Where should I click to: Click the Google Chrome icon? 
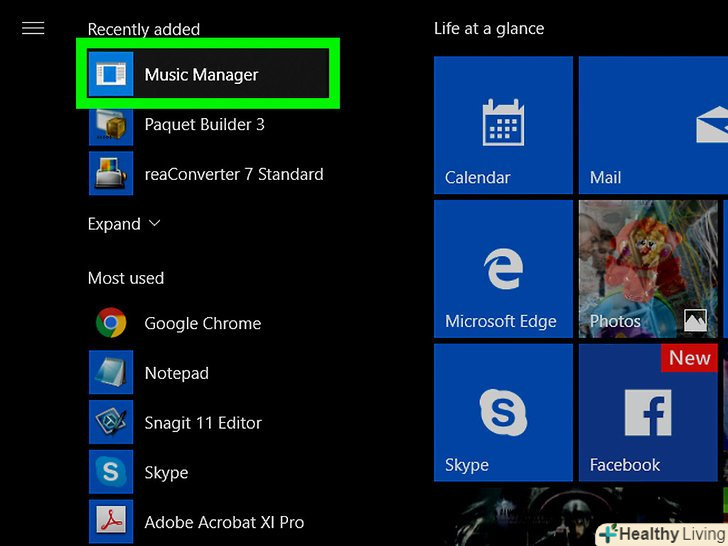click(111, 322)
